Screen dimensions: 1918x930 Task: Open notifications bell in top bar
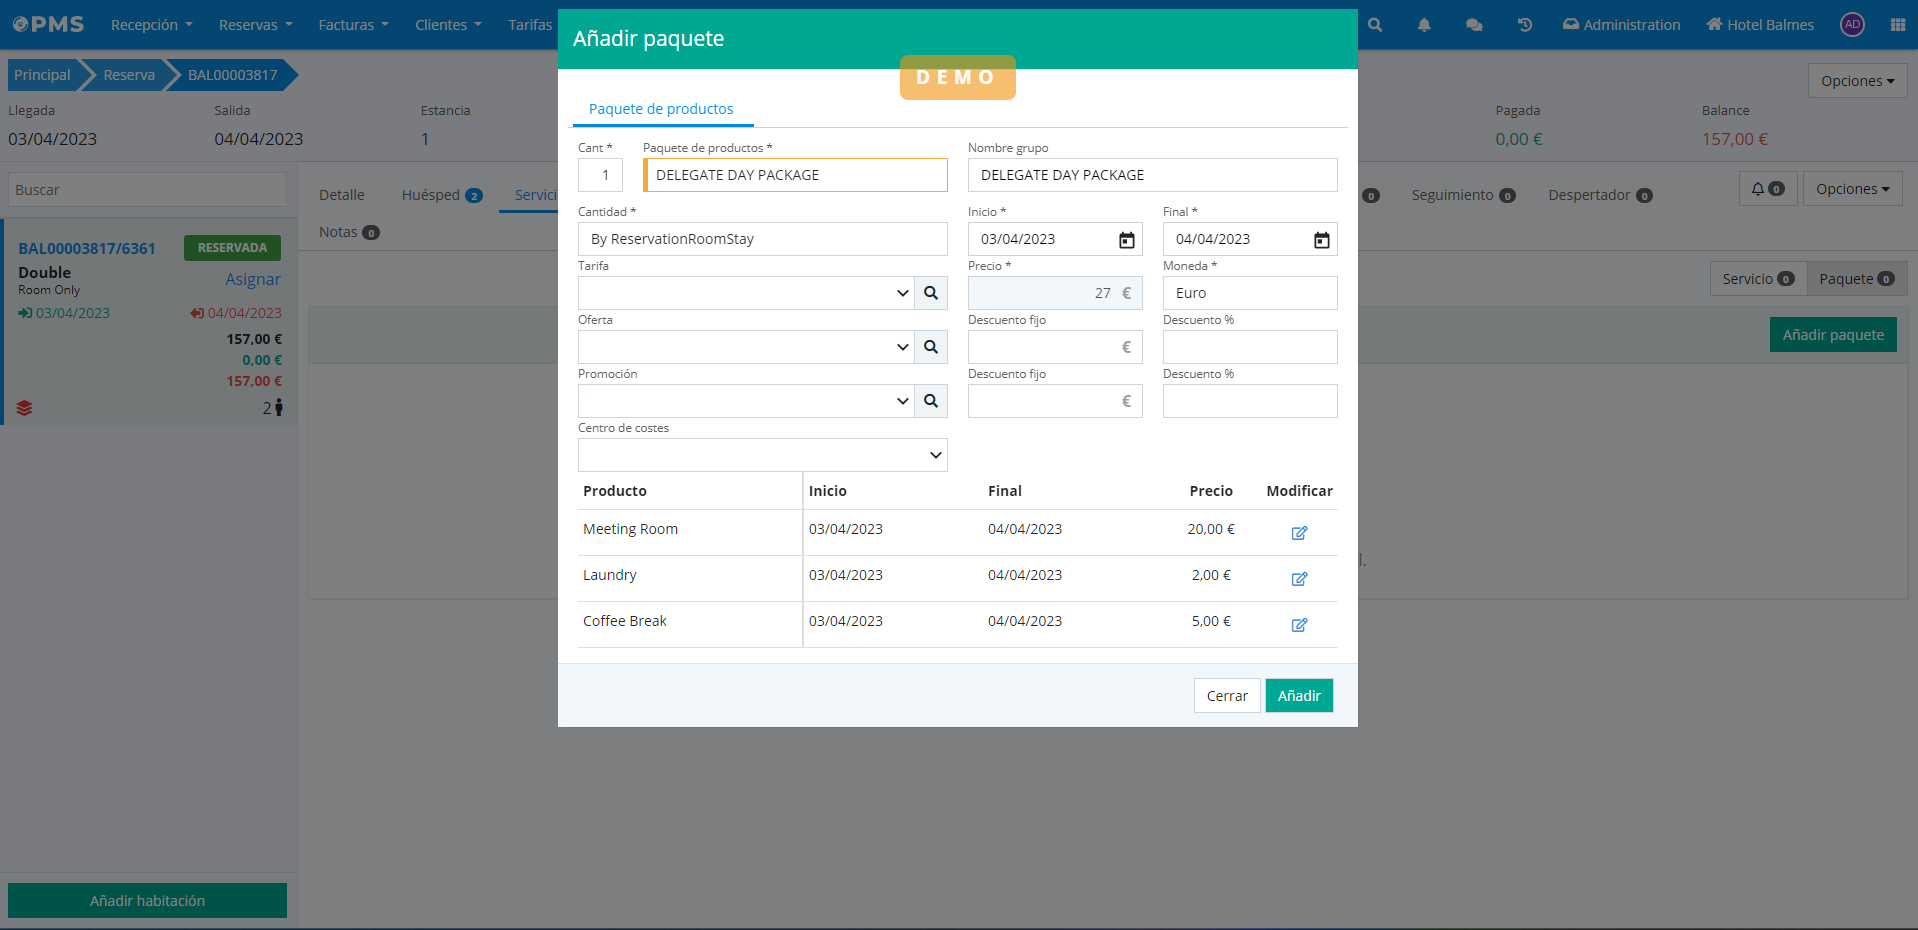tap(1423, 25)
